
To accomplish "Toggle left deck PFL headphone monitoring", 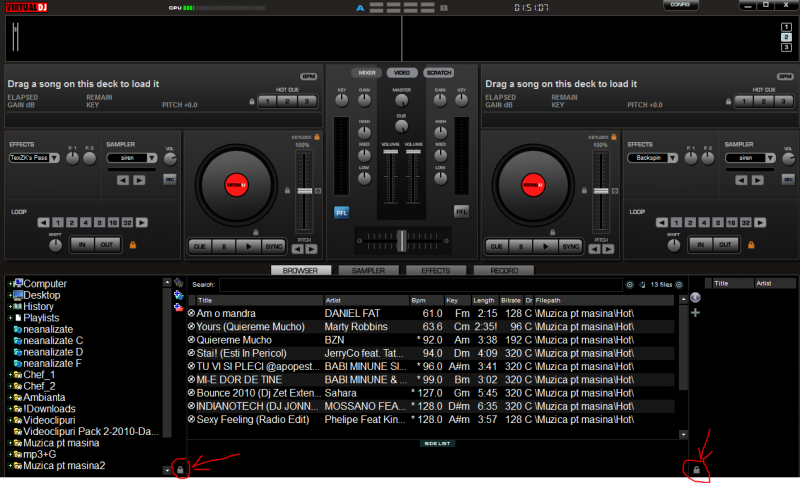I will [x=341, y=213].
